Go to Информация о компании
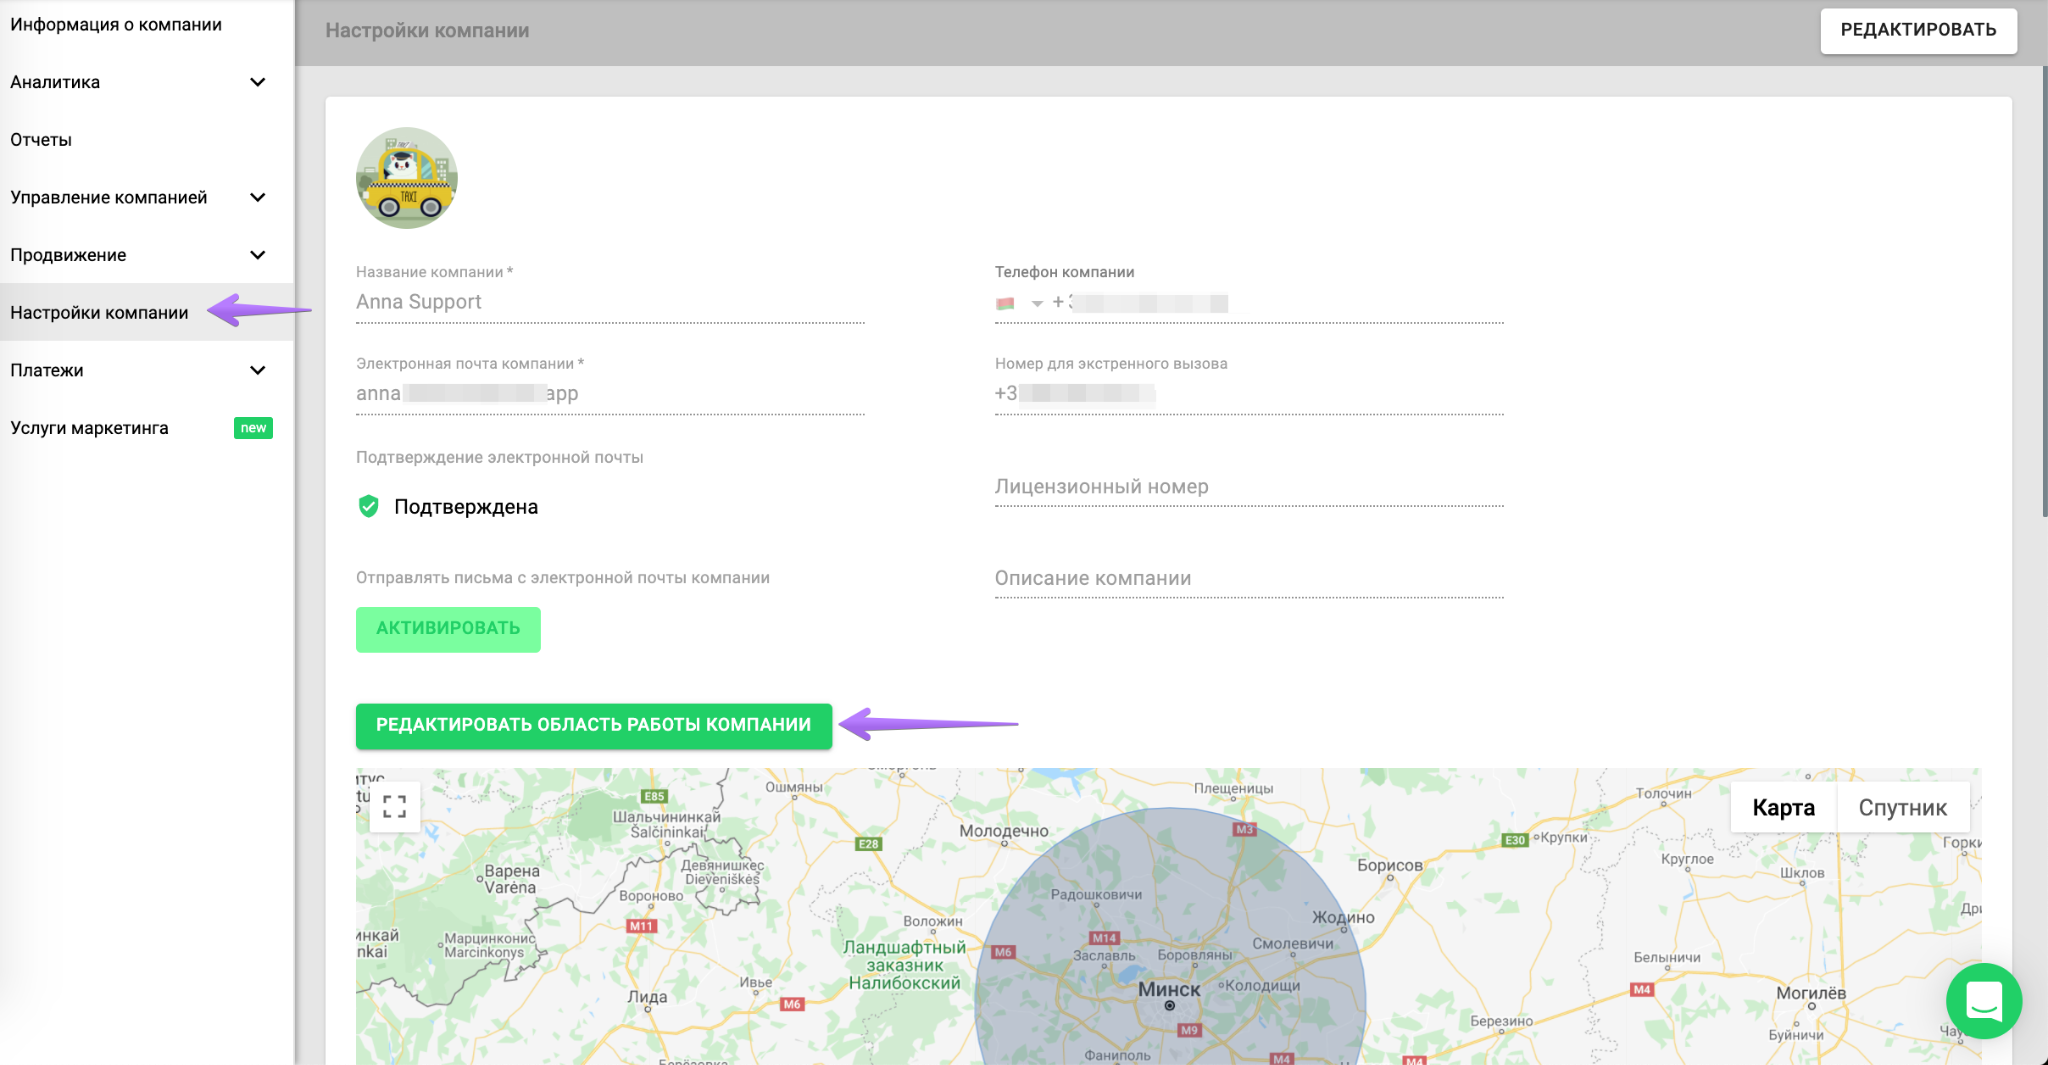 (x=116, y=25)
